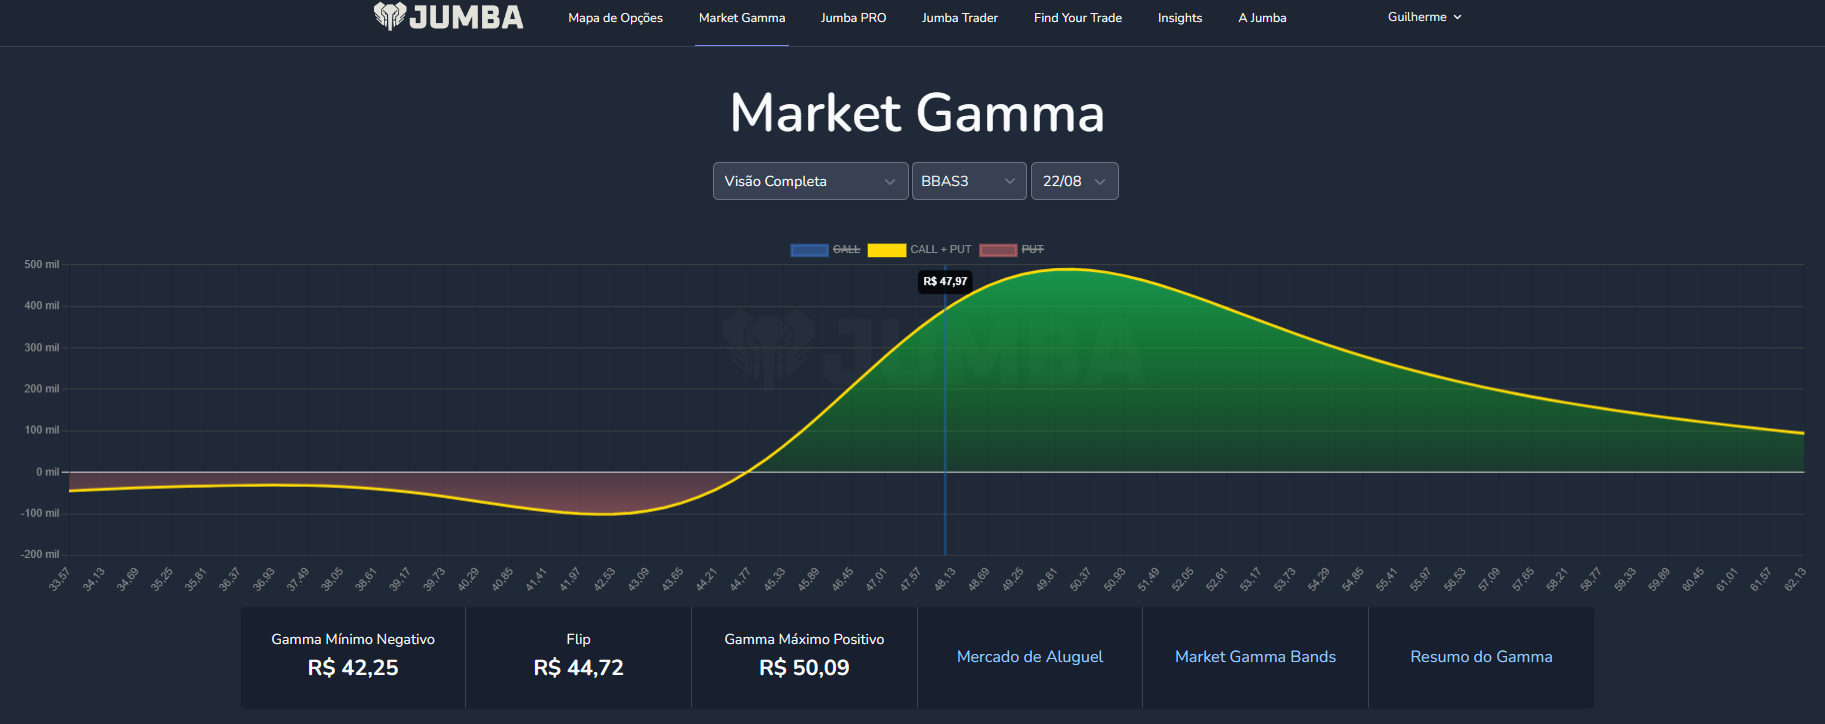Open the Resumo do Gamma link
The width and height of the screenshot is (1825, 724).
[1481, 657]
